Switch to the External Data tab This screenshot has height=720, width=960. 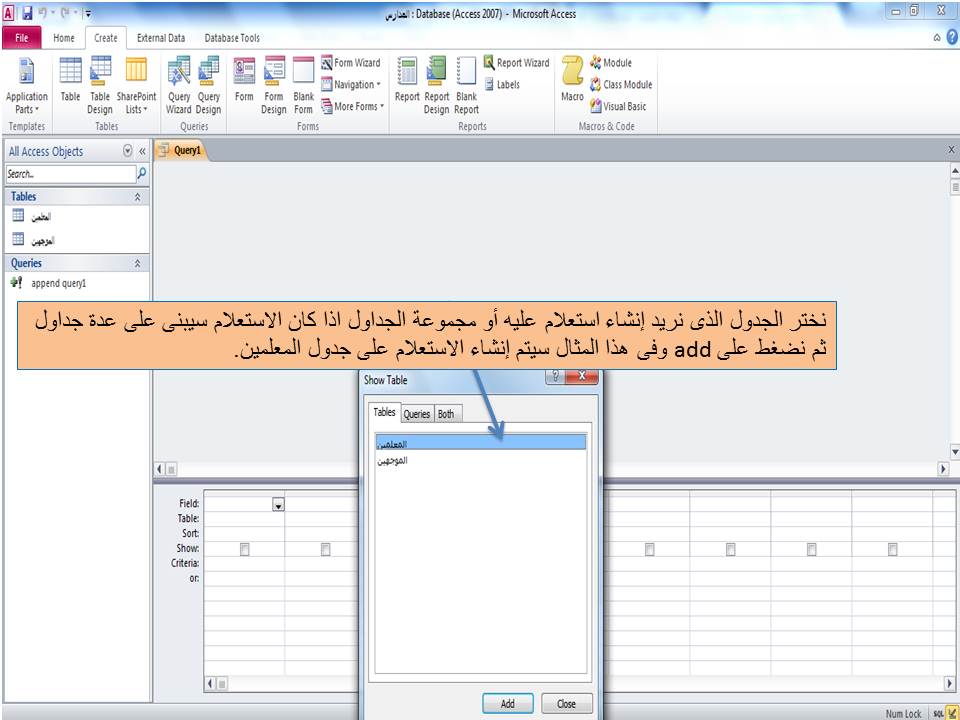pyautogui.click(x=161, y=38)
